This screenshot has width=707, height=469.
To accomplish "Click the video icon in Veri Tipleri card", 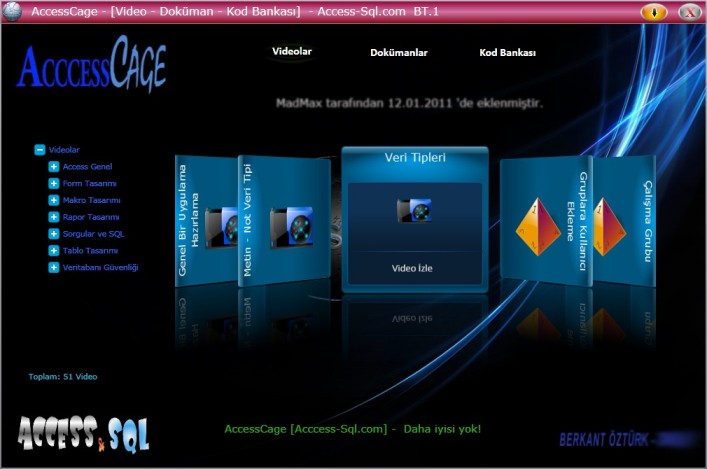I will pos(414,210).
